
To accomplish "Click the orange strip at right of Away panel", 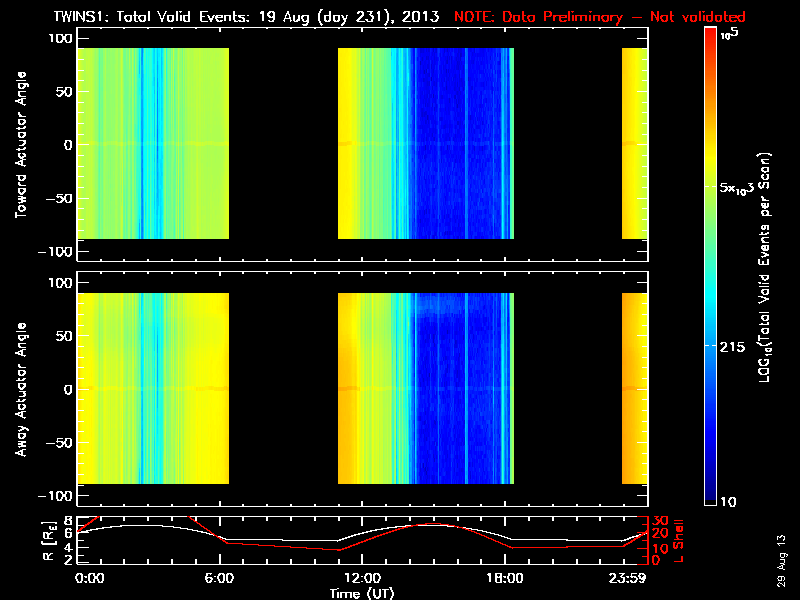I will pyautogui.click(x=635, y=388).
